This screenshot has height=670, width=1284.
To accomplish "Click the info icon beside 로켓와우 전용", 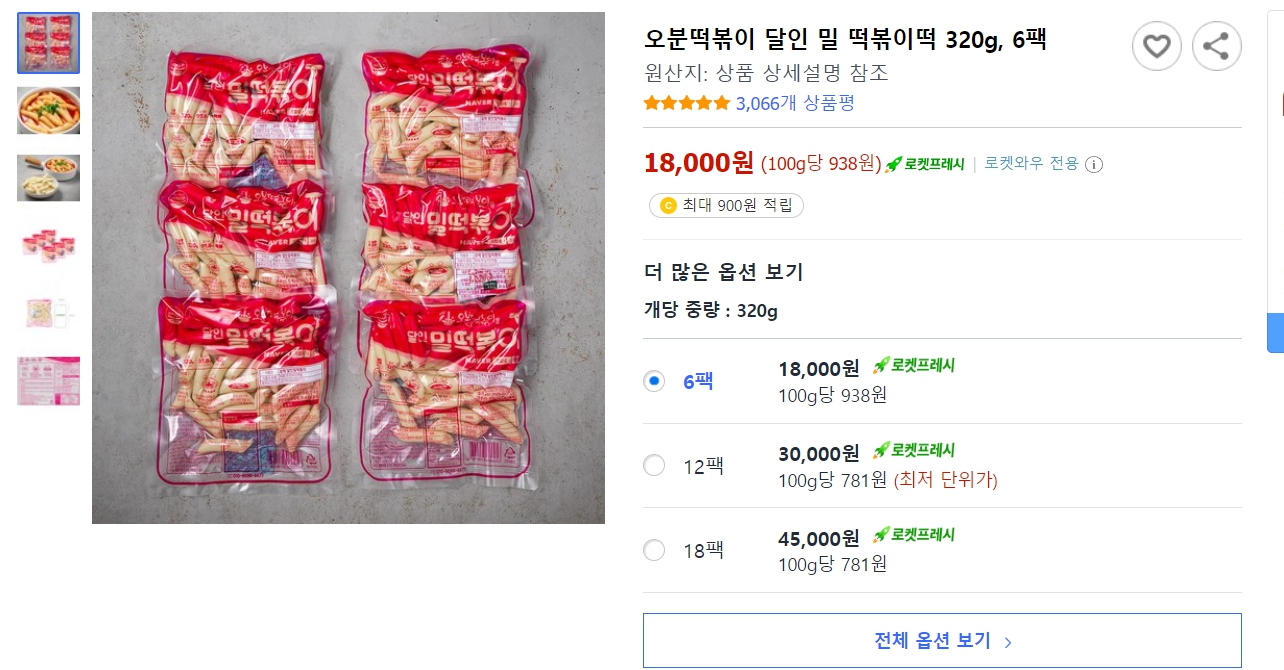I will tap(1094, 164).
